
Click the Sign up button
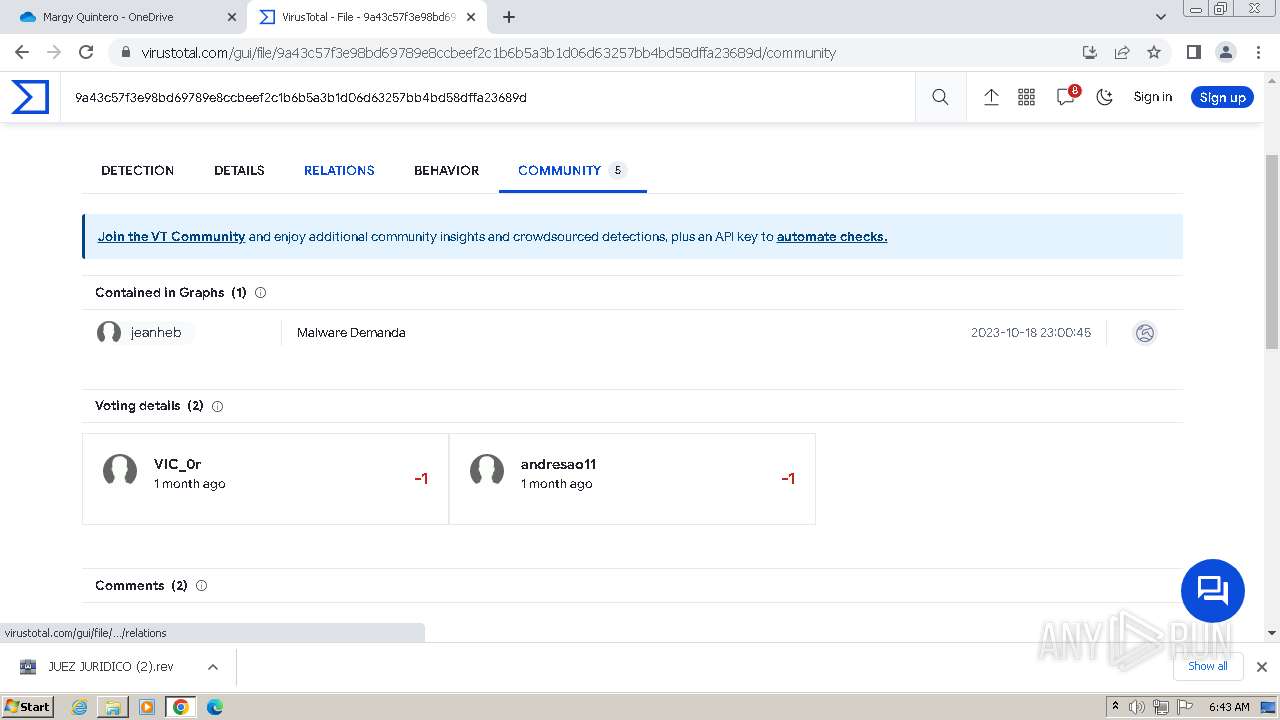point(1222,97)
